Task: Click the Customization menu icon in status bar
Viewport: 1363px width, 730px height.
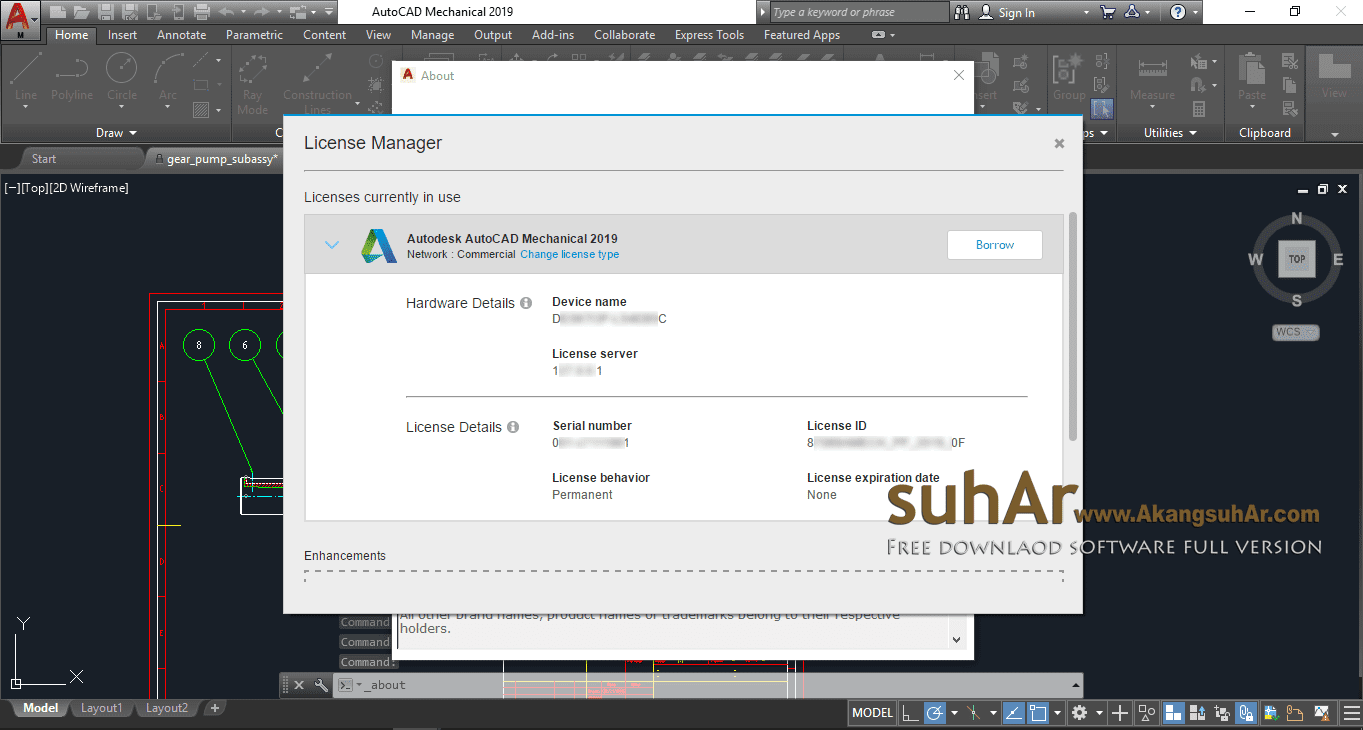Action: pyautogui.click(x=1351, y=713)
